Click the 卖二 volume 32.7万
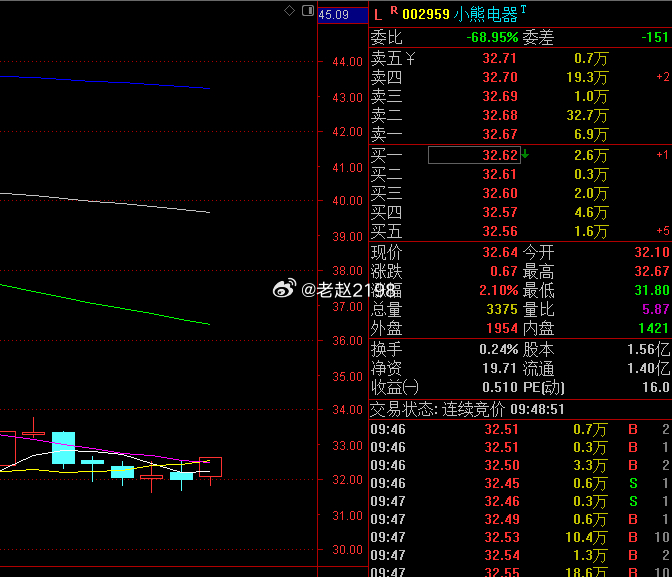Viewport: 672px width, 577px height. (x=587, y=115)
